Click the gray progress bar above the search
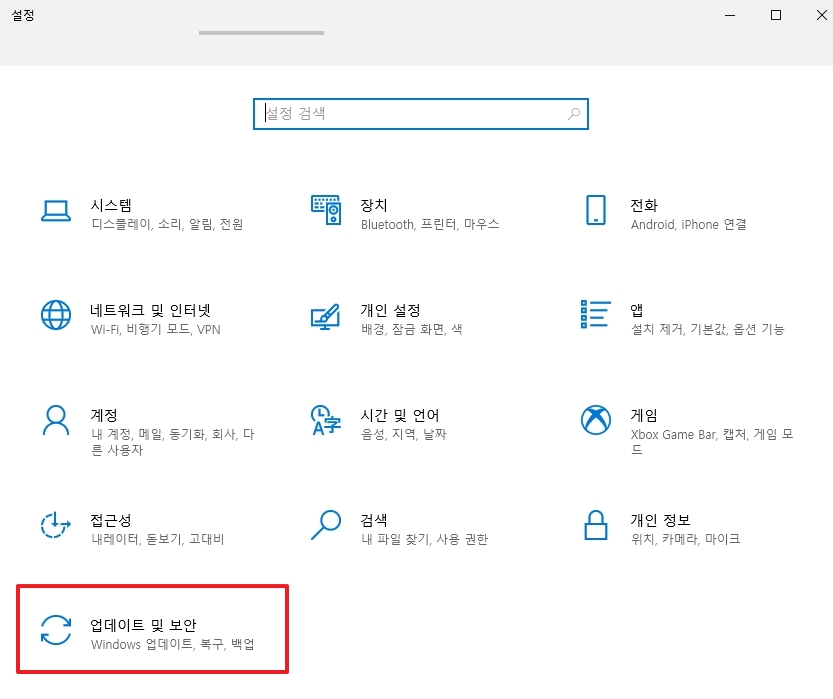 (261, 31)
